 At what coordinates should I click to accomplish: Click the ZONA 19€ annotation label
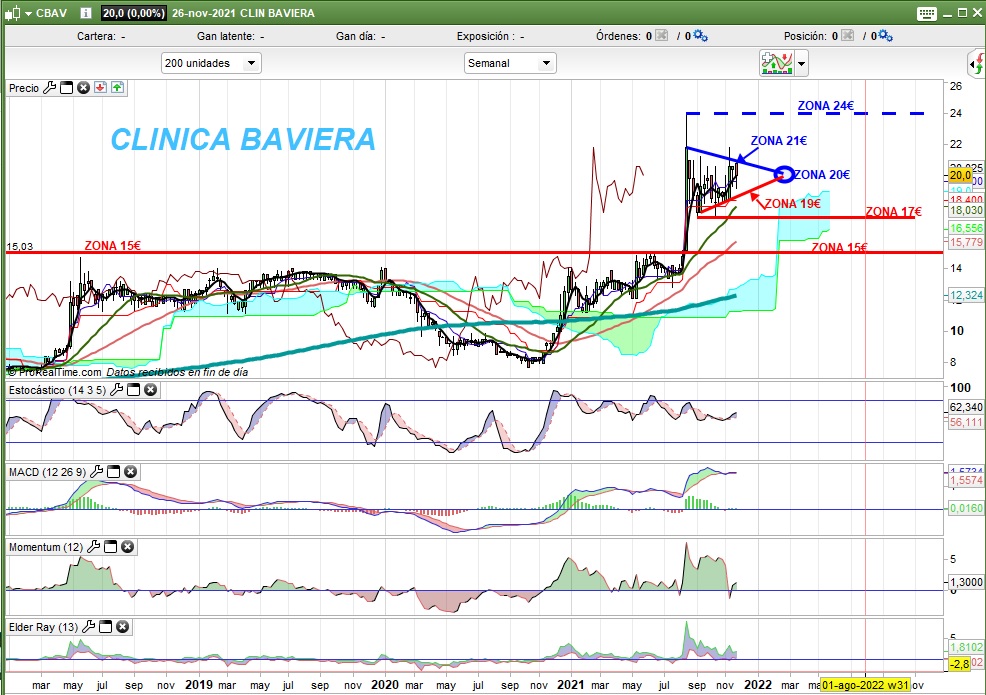792,204
